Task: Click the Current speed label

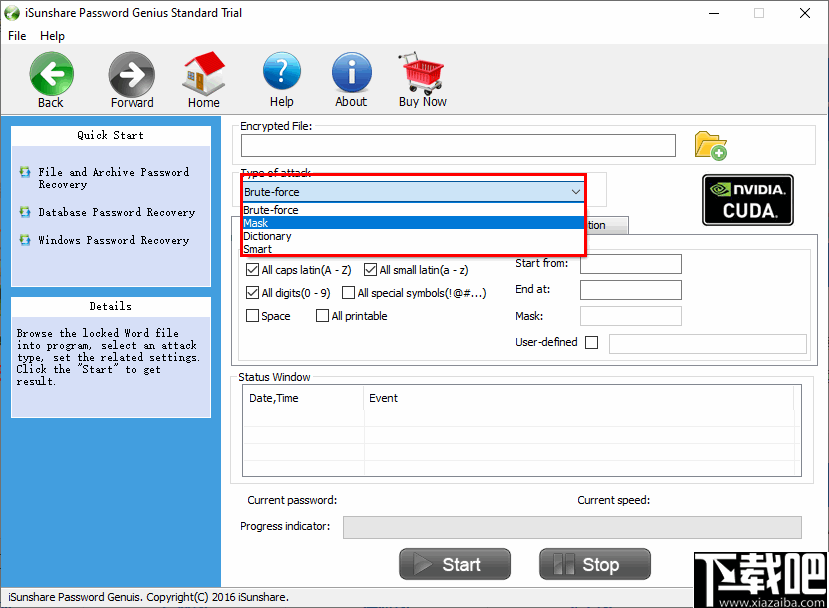Action: (x=613, y=500)
